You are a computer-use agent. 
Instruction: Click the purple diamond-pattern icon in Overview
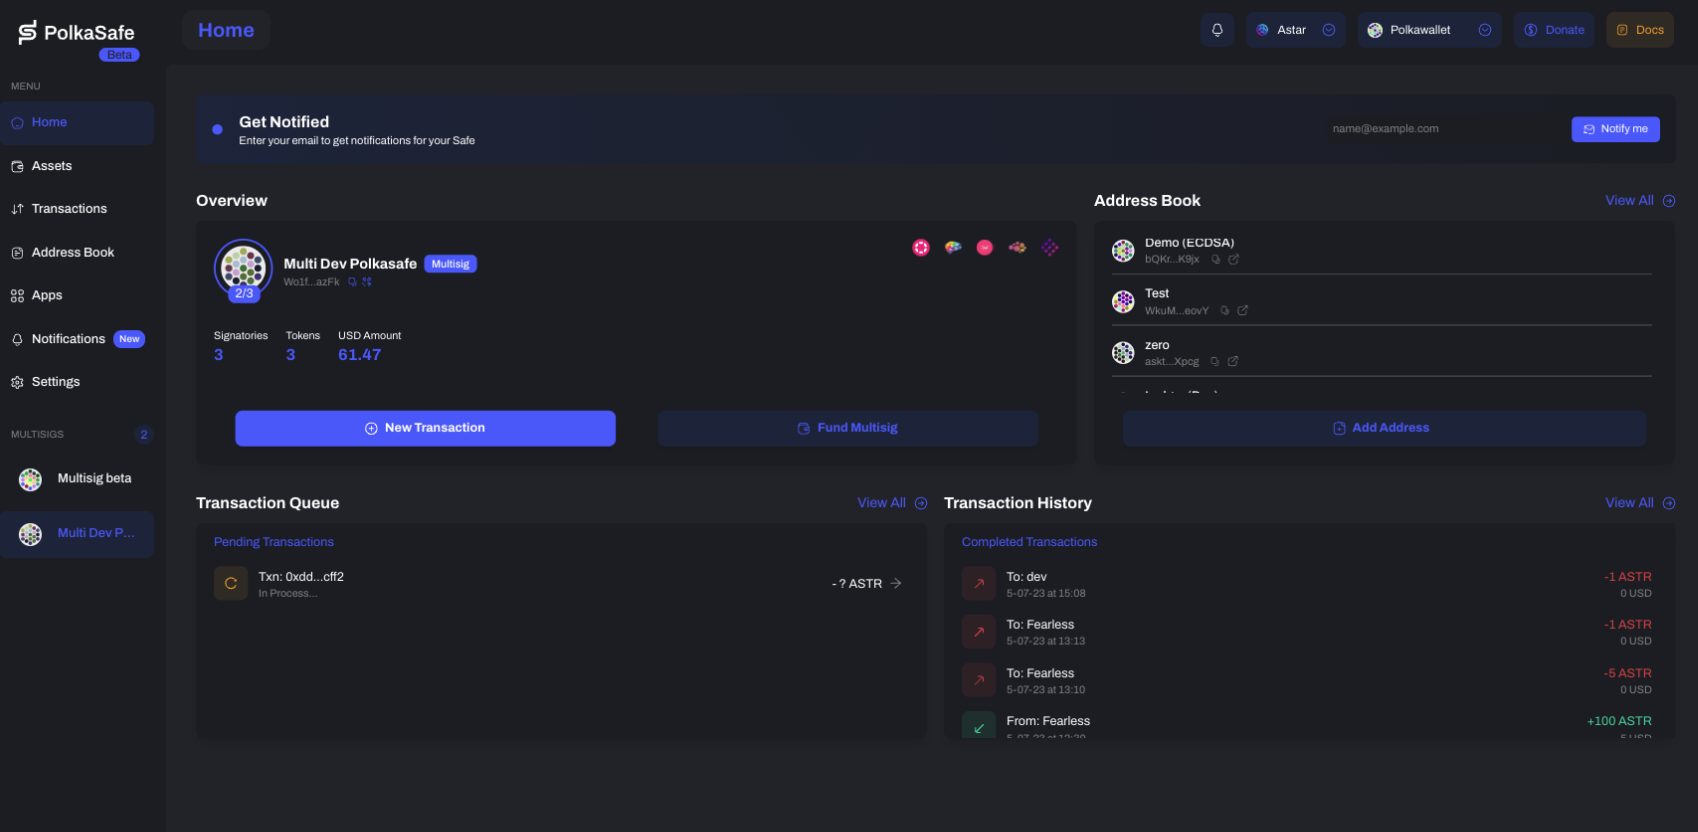1049,247
